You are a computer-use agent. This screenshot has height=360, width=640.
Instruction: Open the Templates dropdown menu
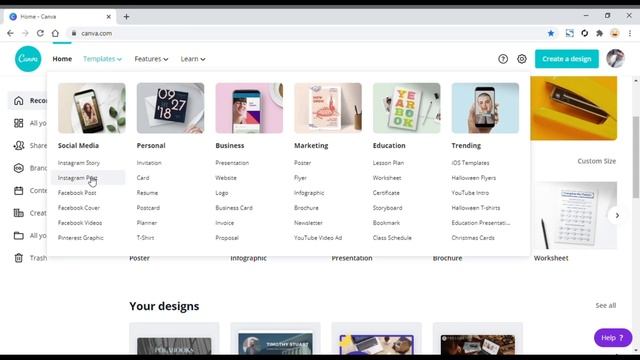(x=102, y=59)
